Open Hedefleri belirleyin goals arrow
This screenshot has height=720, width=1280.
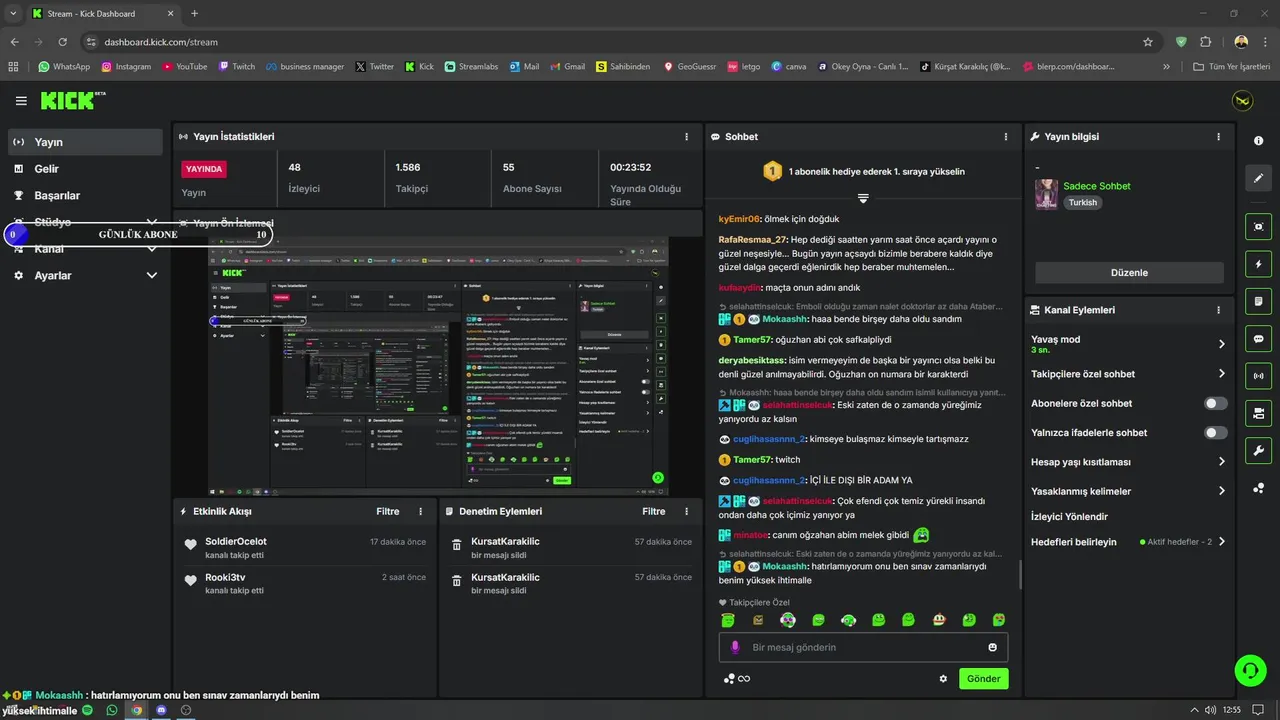[1221, 542]
